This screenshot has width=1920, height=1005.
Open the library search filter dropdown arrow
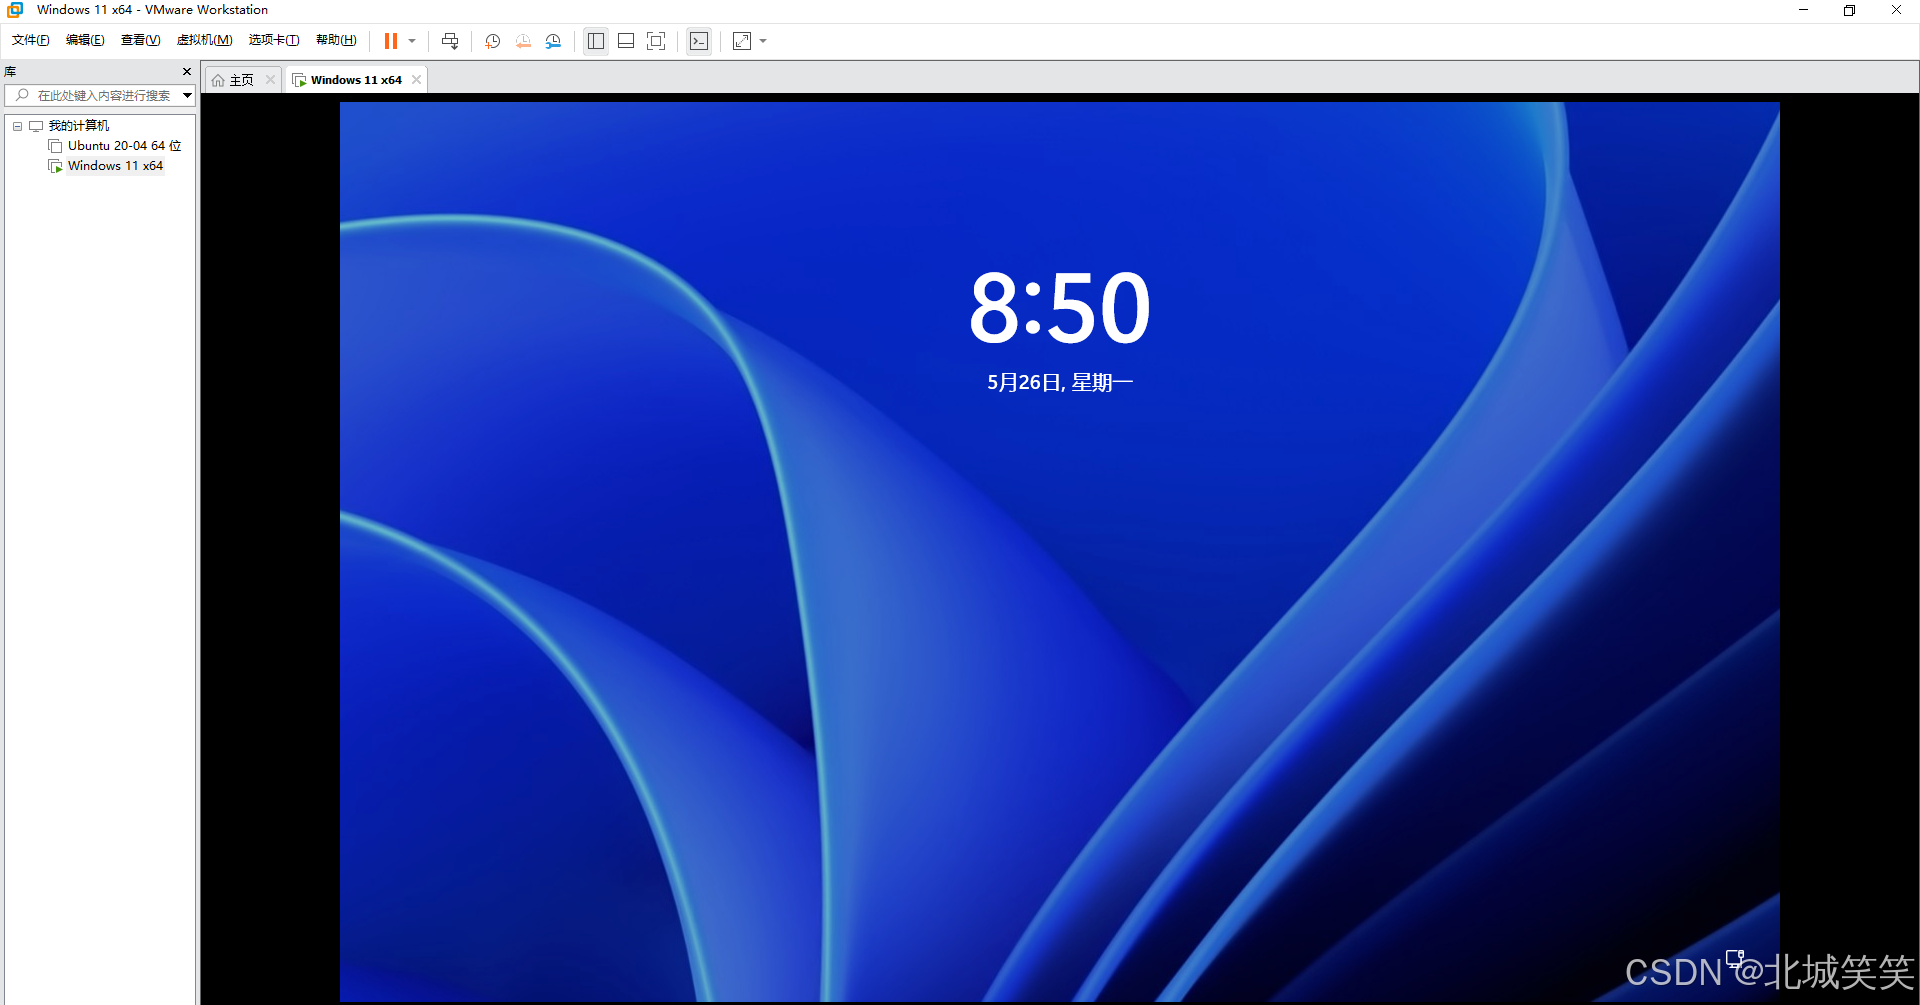pos(187,95)
